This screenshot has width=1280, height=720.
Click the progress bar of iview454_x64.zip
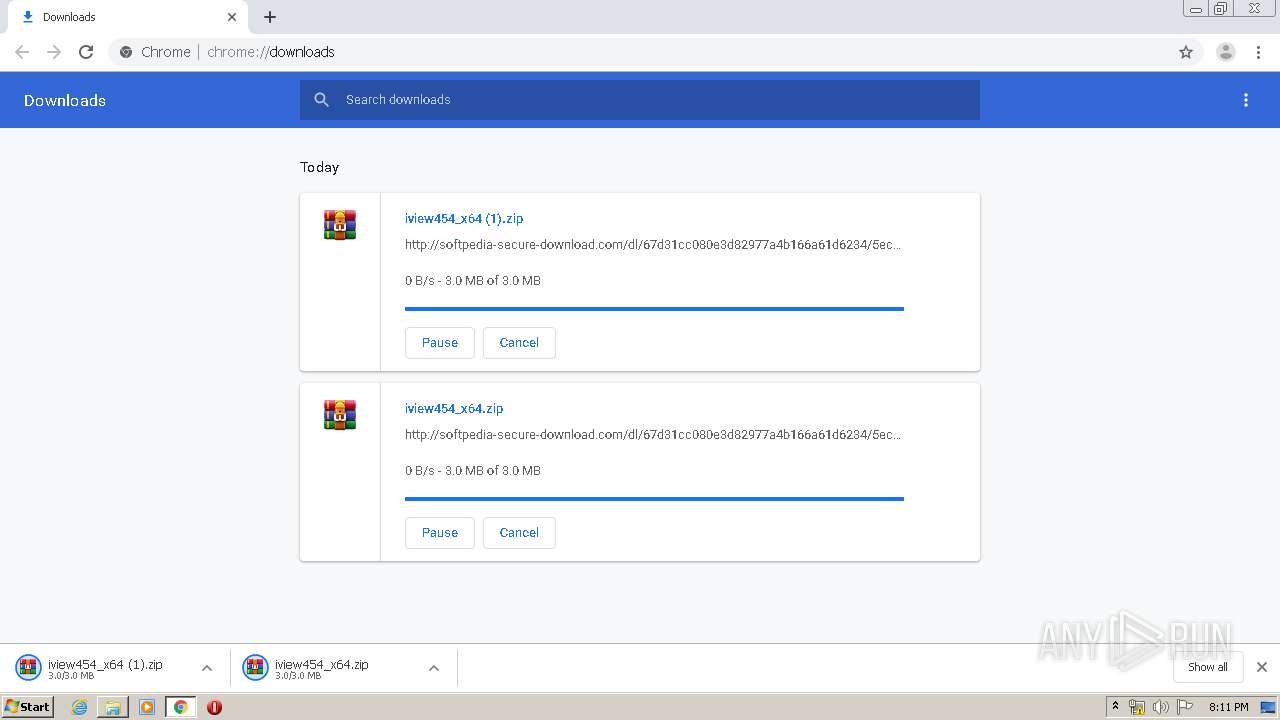[654, 498]
